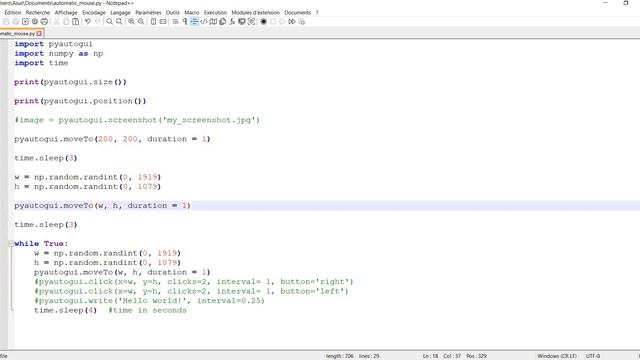
Task: Open the Paramètres menu
Action: pos(148,13)
